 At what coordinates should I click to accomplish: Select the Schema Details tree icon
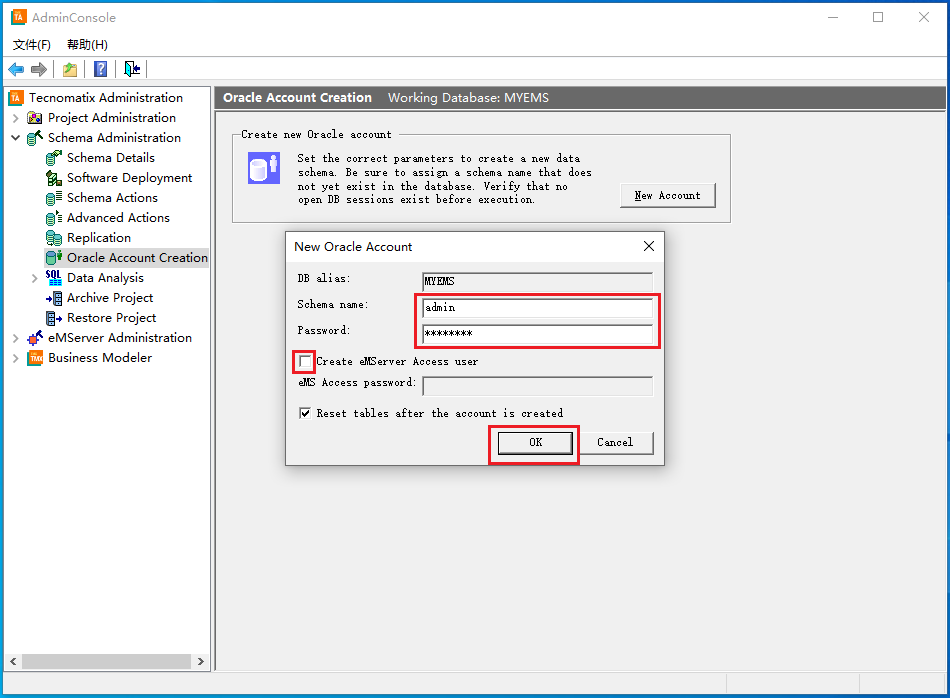pos(54,158)
